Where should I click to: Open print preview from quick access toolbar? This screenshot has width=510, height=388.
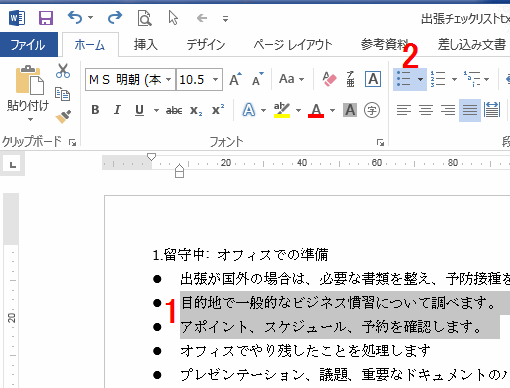144,18
